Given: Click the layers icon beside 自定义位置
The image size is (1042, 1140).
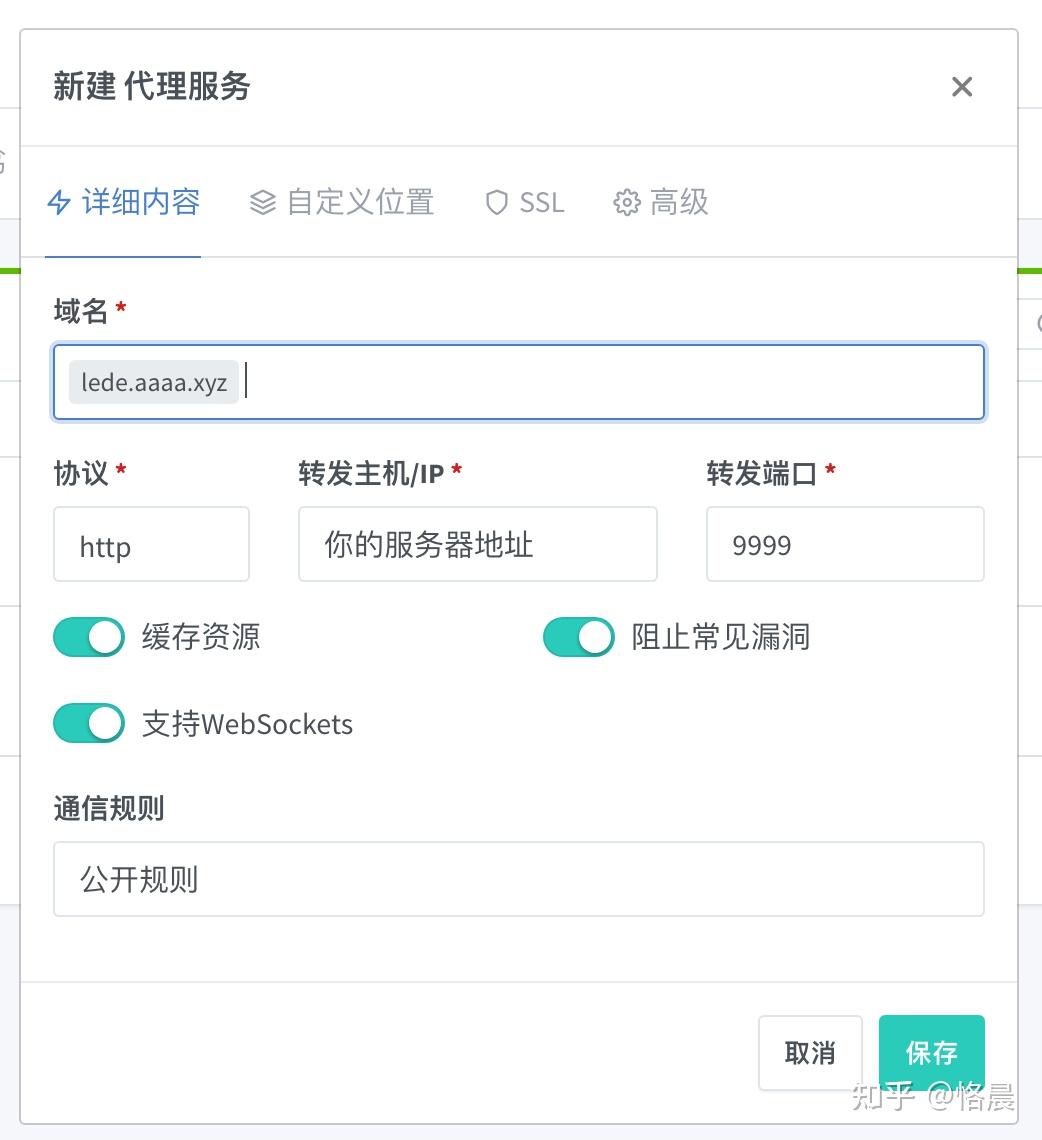Looking at the screenshot, I should tap(262, 200).
